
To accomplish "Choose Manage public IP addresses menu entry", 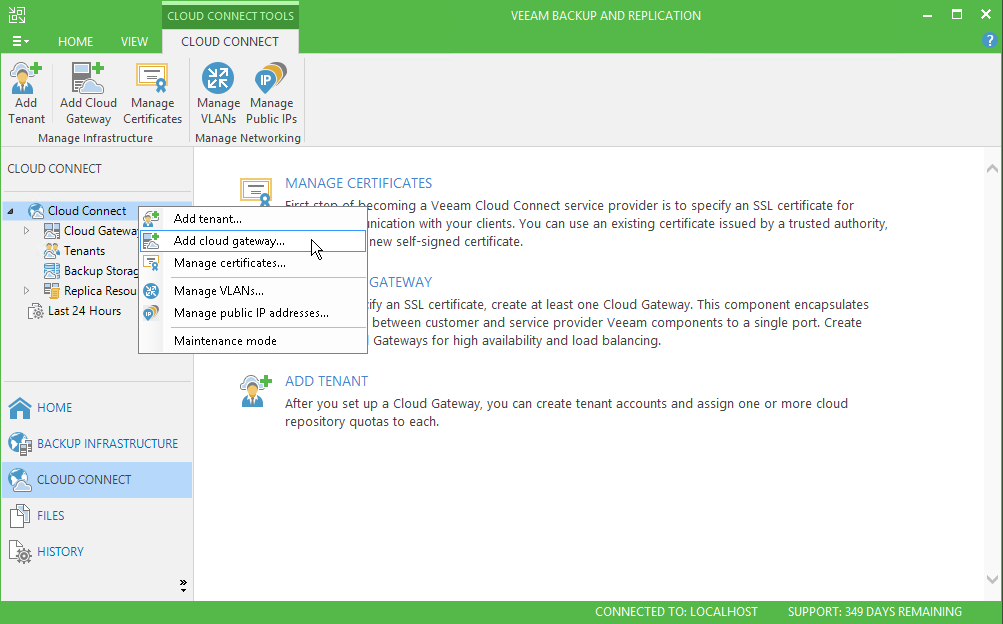I will (253, 313).
